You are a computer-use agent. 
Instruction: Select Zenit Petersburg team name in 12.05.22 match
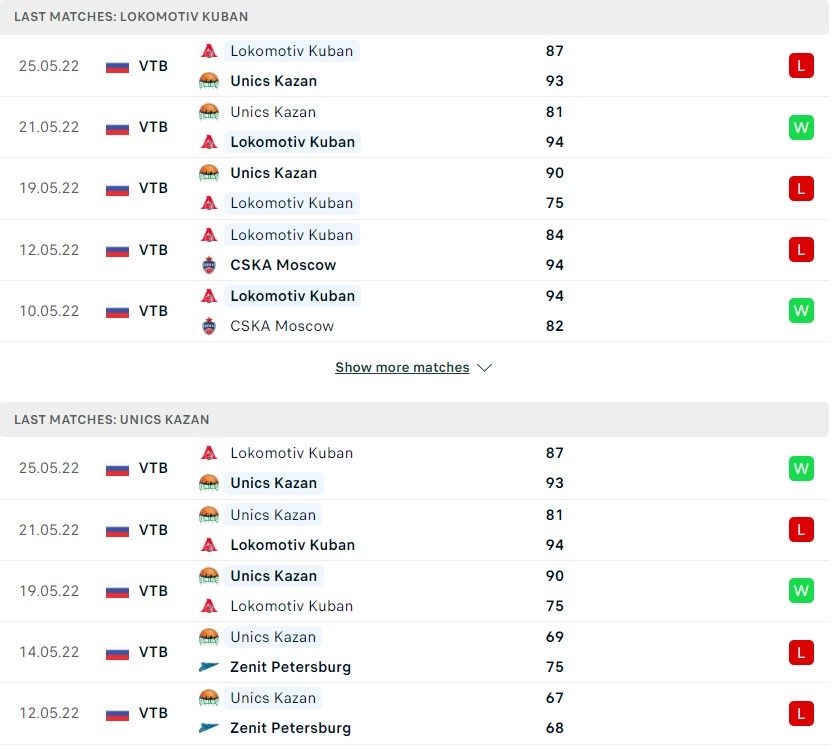[290, 728]
